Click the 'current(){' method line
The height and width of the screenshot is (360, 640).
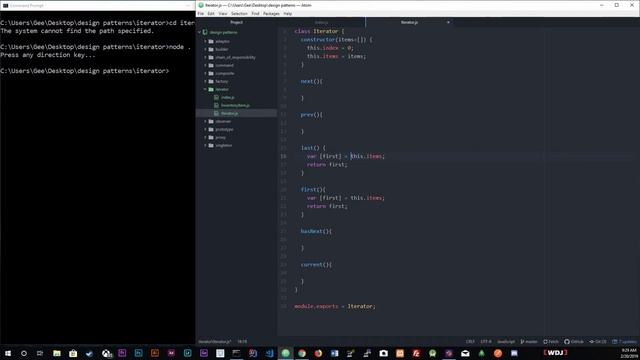click(x=316, y=265)
